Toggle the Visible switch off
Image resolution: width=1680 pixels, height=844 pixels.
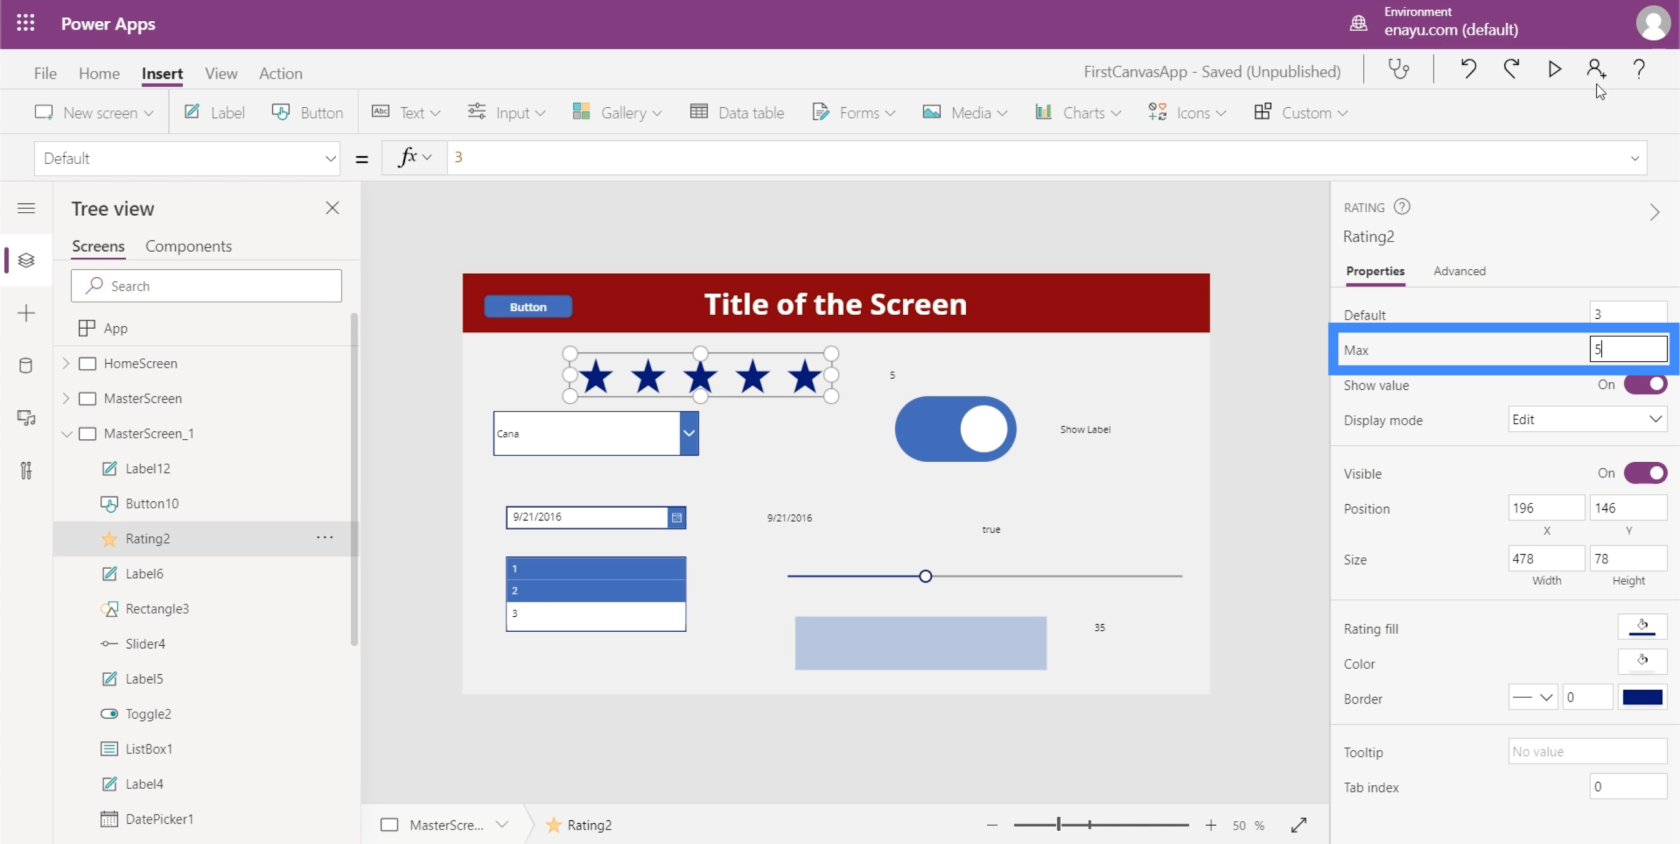pyautogui.click(x=1645, y=473)
